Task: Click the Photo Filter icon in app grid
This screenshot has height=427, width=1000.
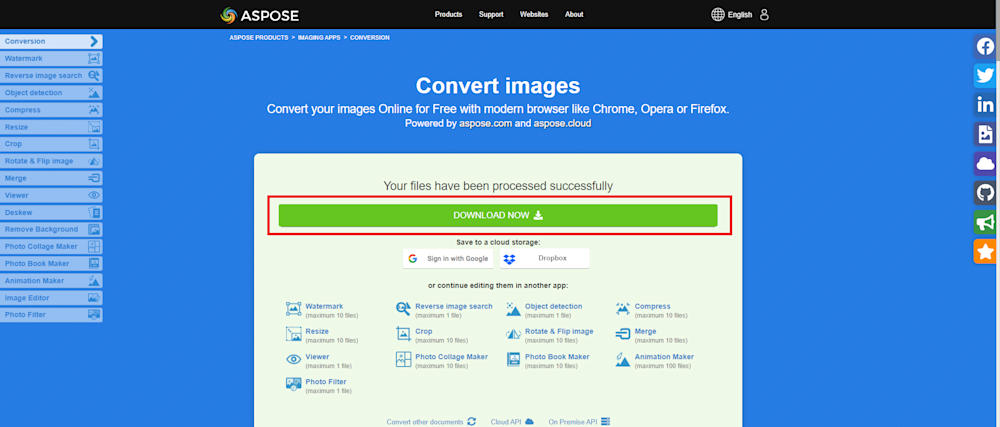Action: (293, 384)
